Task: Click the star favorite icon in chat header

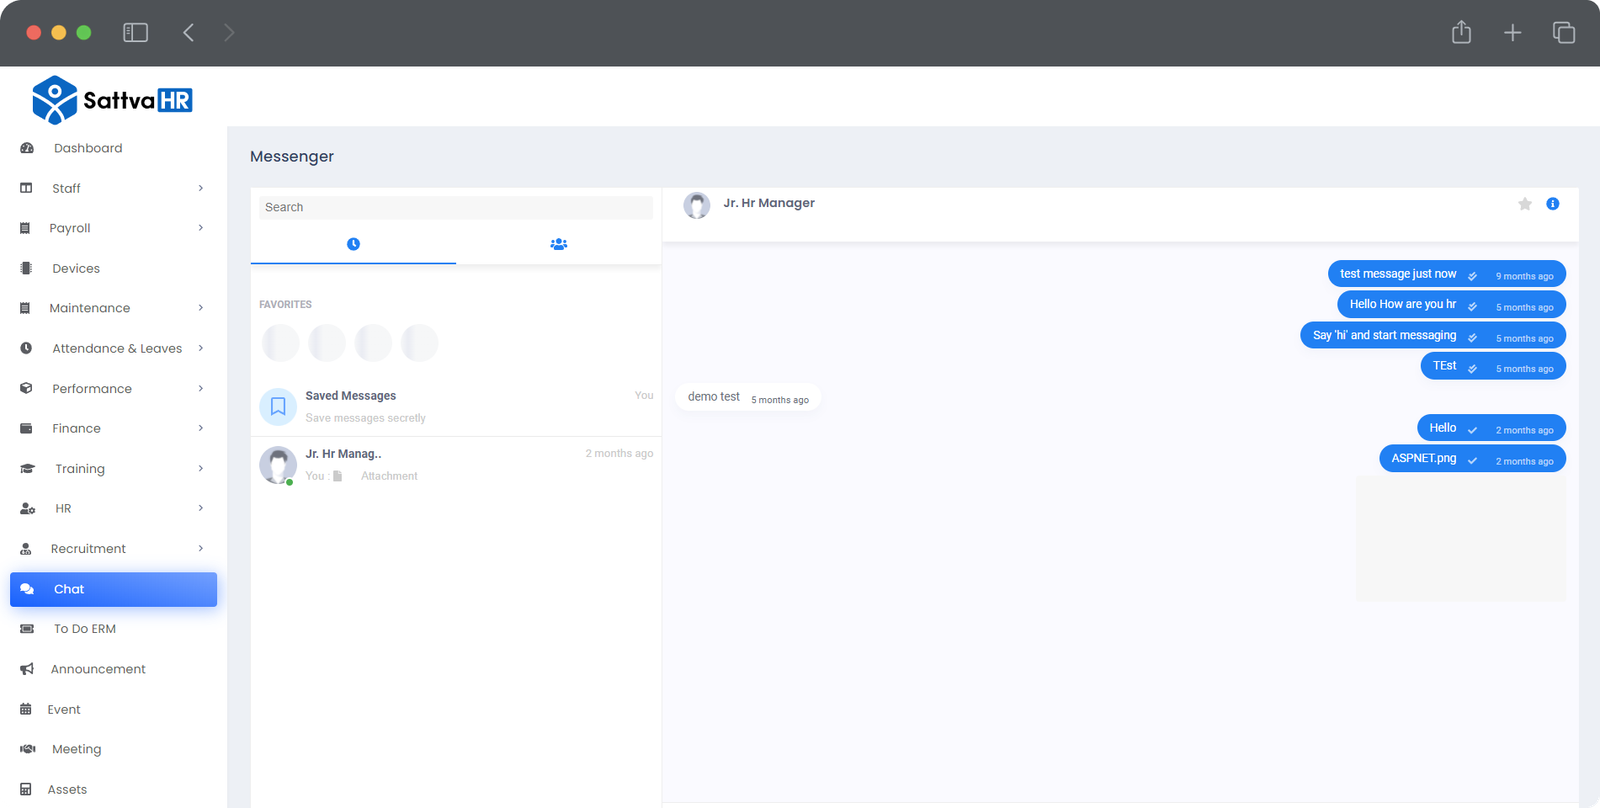Action: 1524,204
